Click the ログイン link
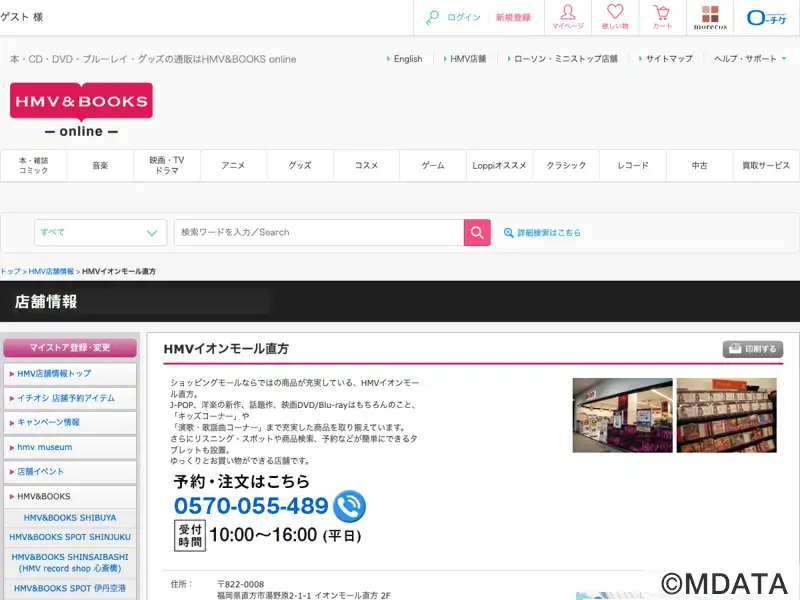This screenshot has height=600, width=800. (x=464, y=17)
